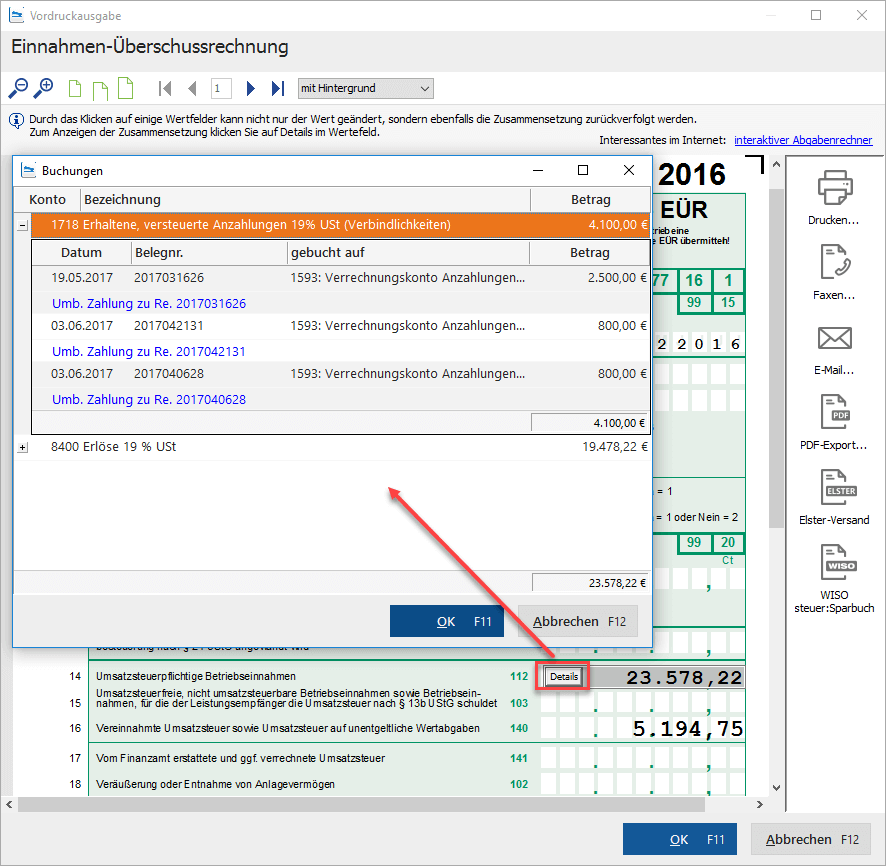Image resolution: width=886 pixels, height=866 pixels.
Task: Click the total 23.578,22 € field in Buchungen
Action: click(590, 582)
